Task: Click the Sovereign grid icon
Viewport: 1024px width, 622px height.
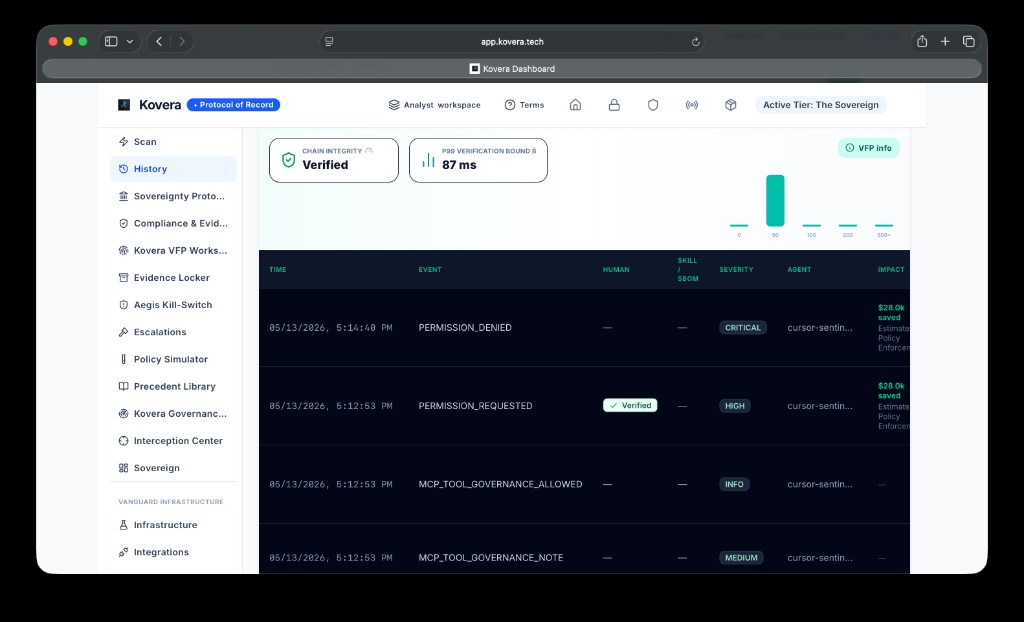Action: 123,468
